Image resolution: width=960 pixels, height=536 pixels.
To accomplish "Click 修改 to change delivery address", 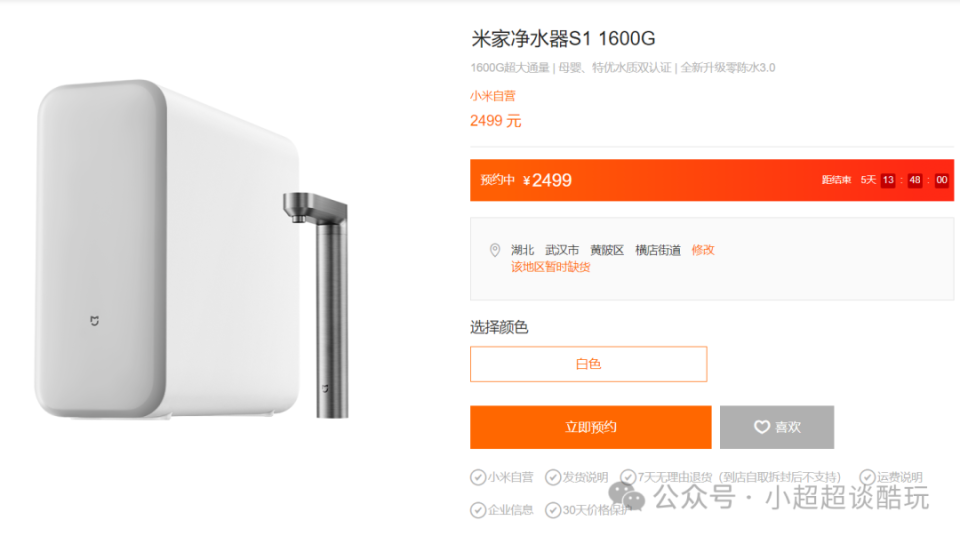I will pyautogui.click(x=703, y=250).
